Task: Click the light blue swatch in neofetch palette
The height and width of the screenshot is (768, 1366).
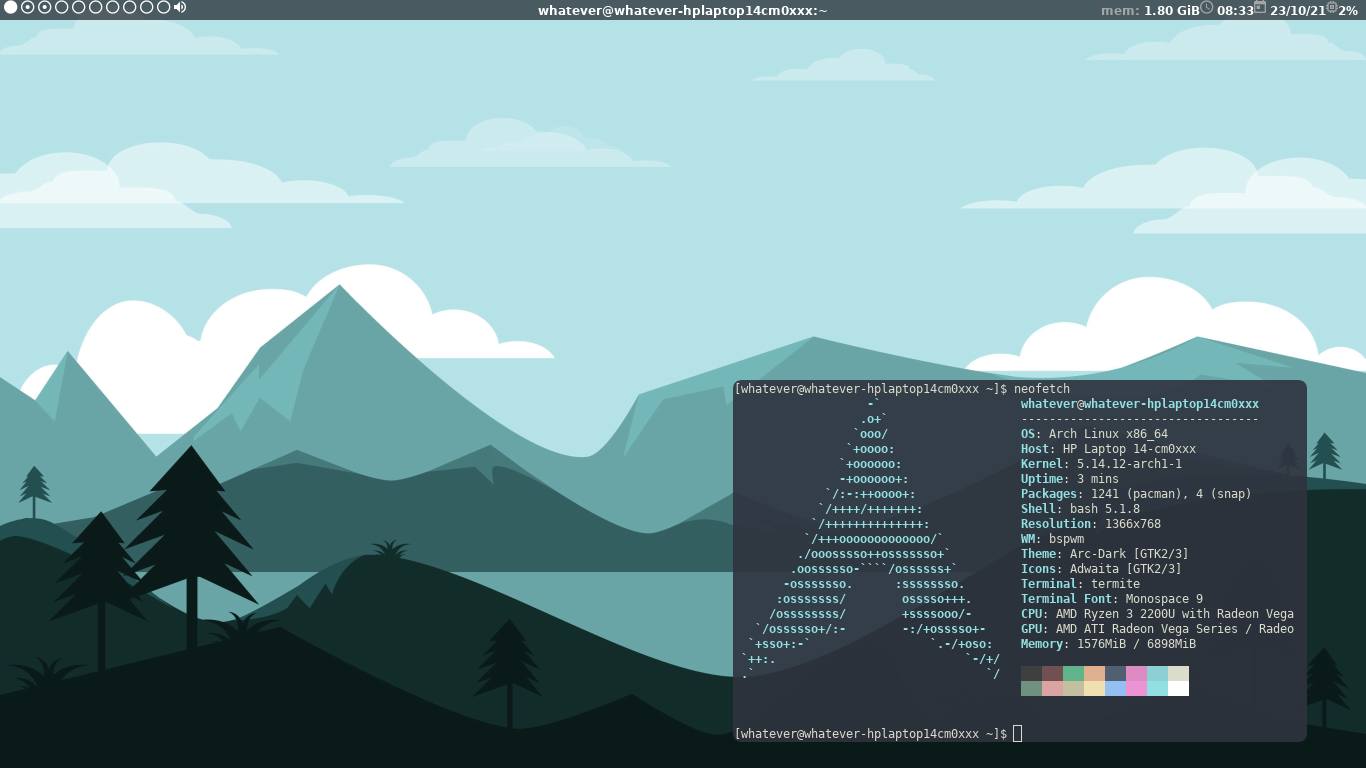Action: 1115,688
